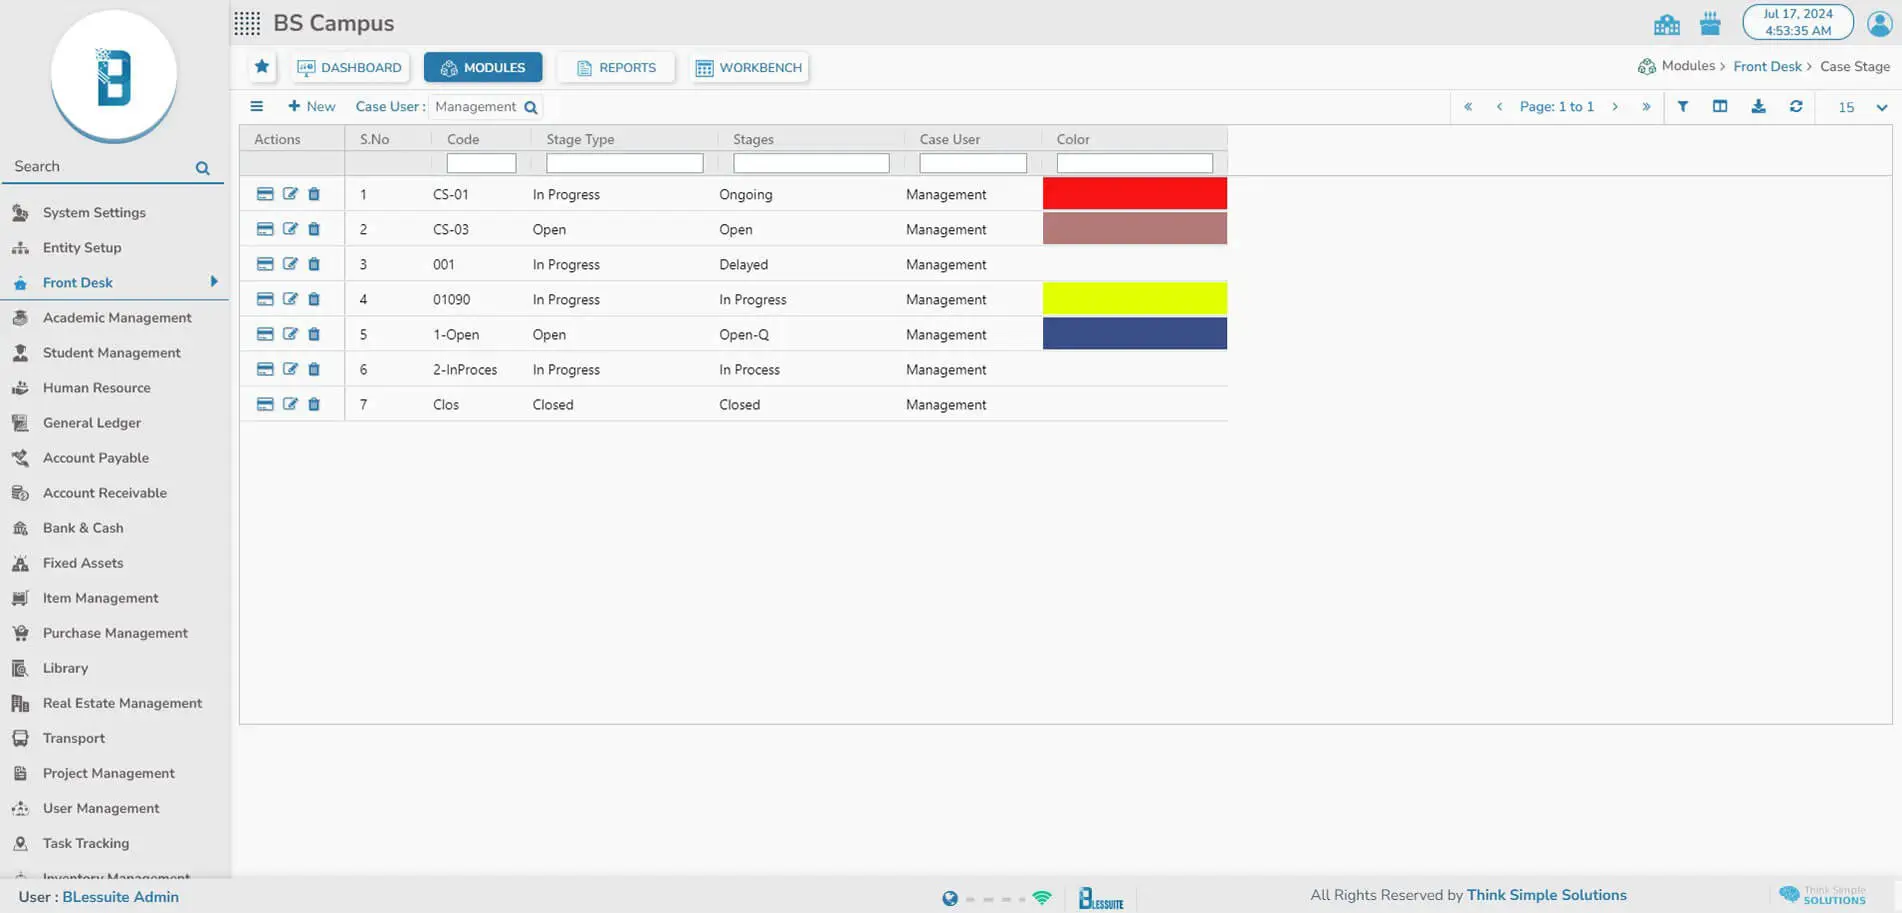Image resolution: width=1902 pixels, height=913 pixels.
Task: Open the user profile avatar icon
Action: [1879, 23]
